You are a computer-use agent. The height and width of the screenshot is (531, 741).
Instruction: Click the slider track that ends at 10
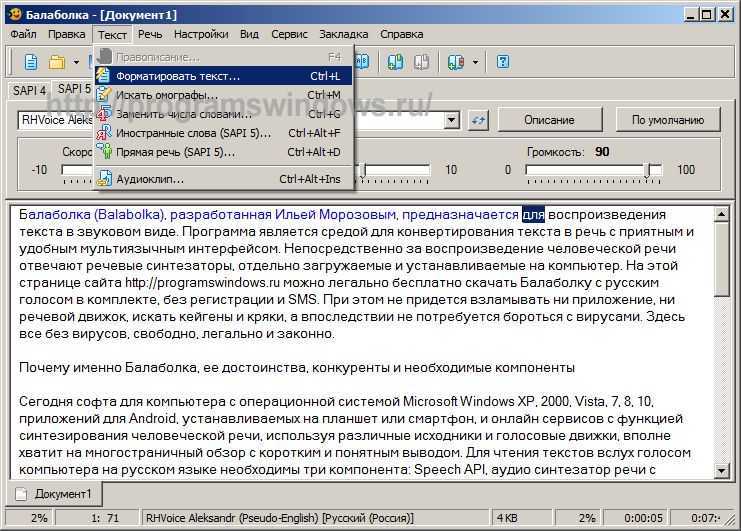coord(394,169)
